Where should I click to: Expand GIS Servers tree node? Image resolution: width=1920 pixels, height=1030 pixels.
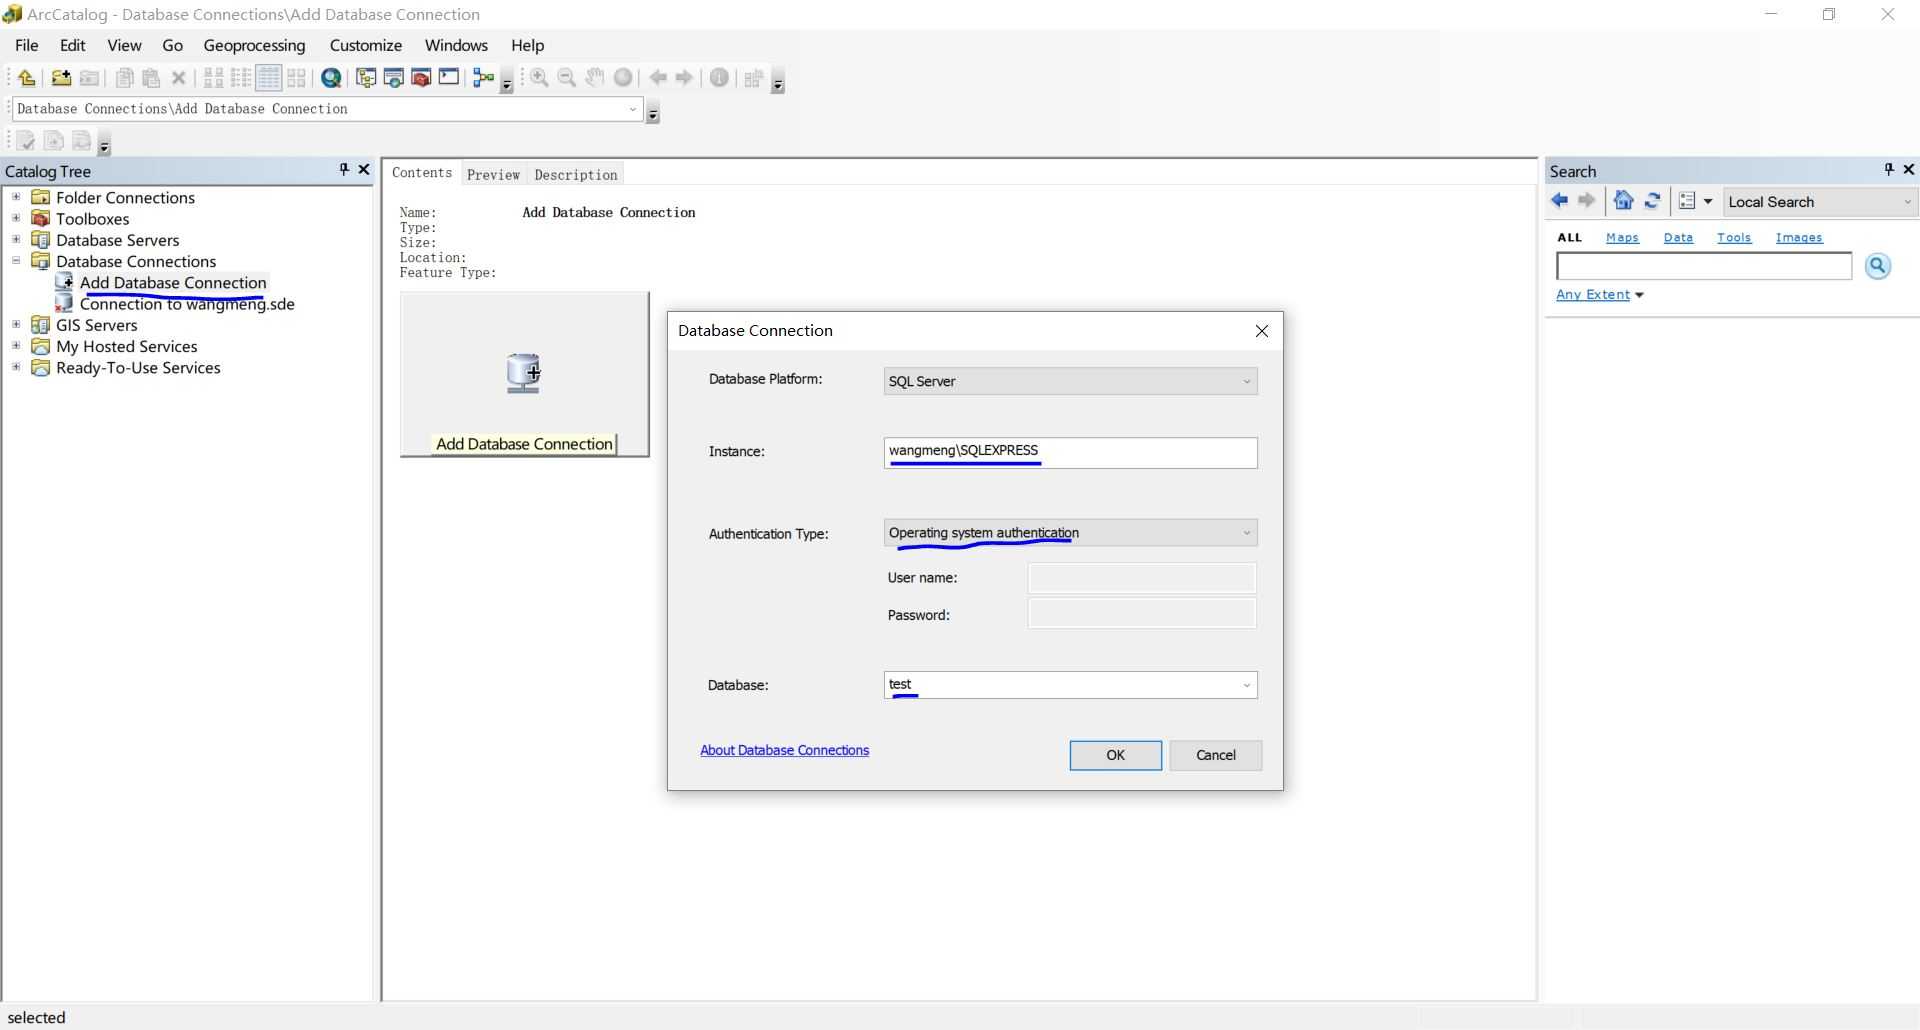(16, 324)
